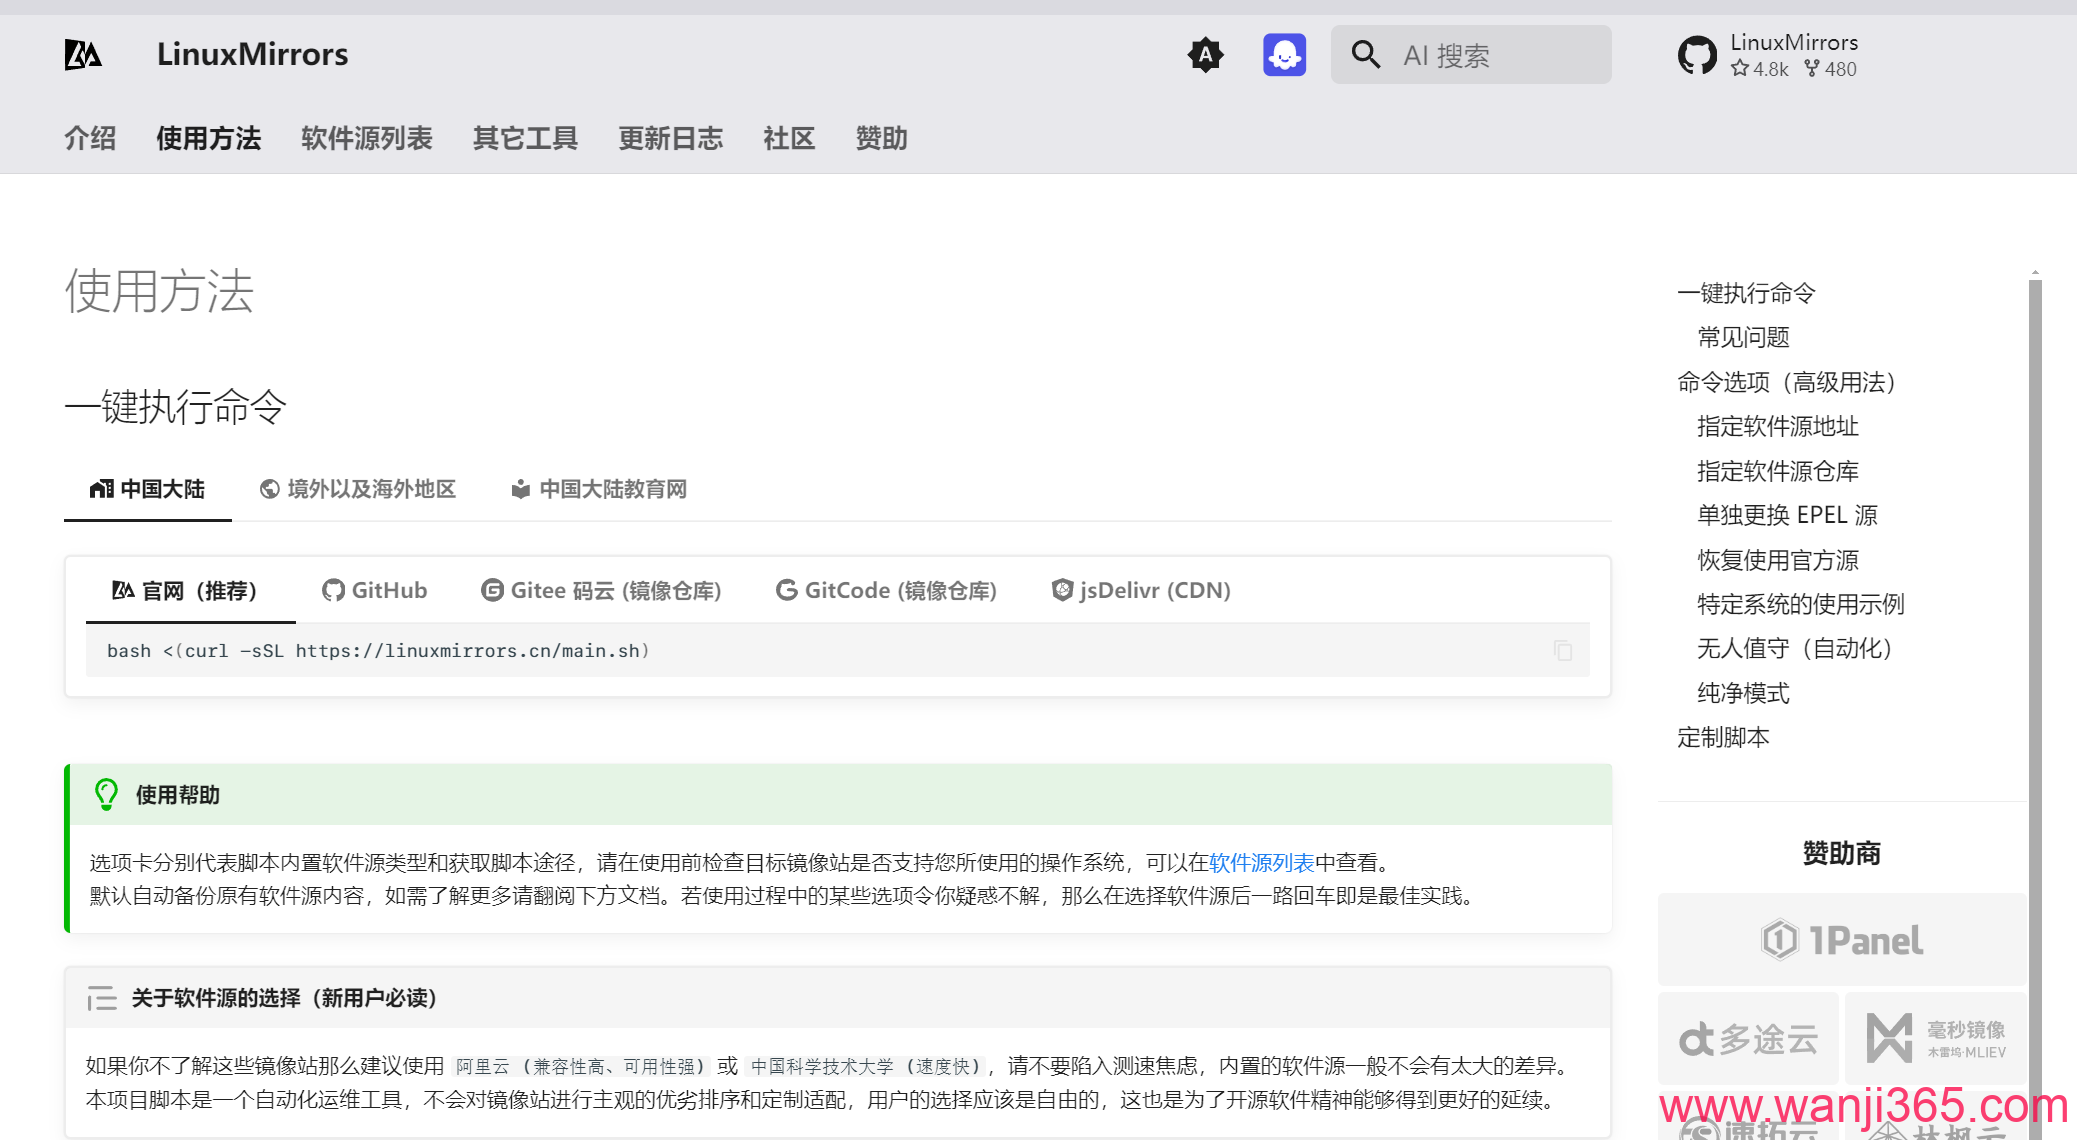Click the lightbulb icon beside 使用帮助
This screenshot has height=1140, width=2077.
pos(106,795)
